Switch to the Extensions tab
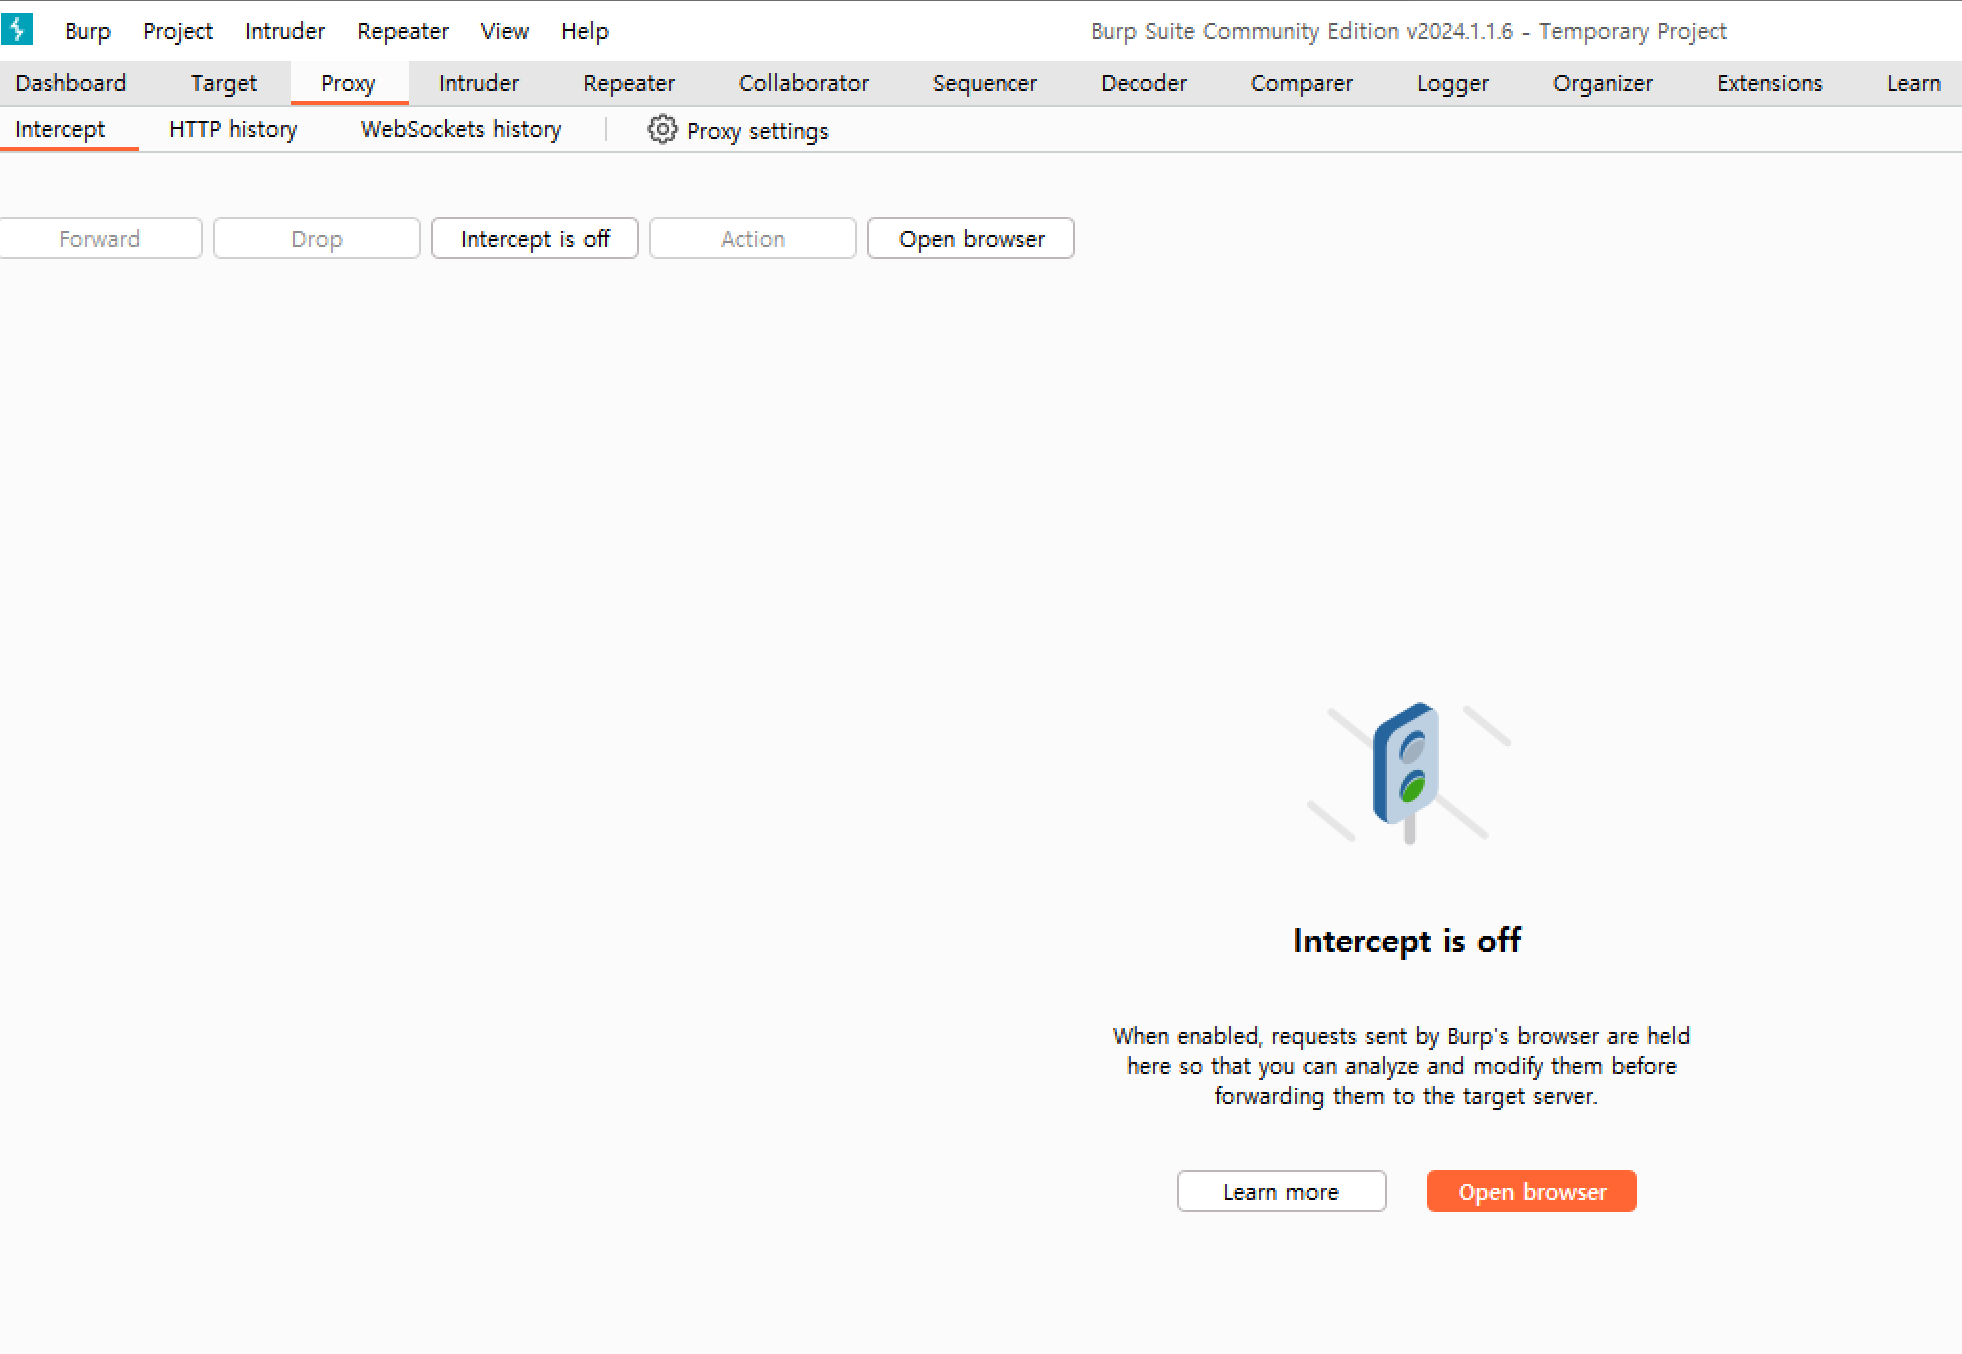Image resolution: width=1962 pixels, height=1354 pixels. point(1769,83)
